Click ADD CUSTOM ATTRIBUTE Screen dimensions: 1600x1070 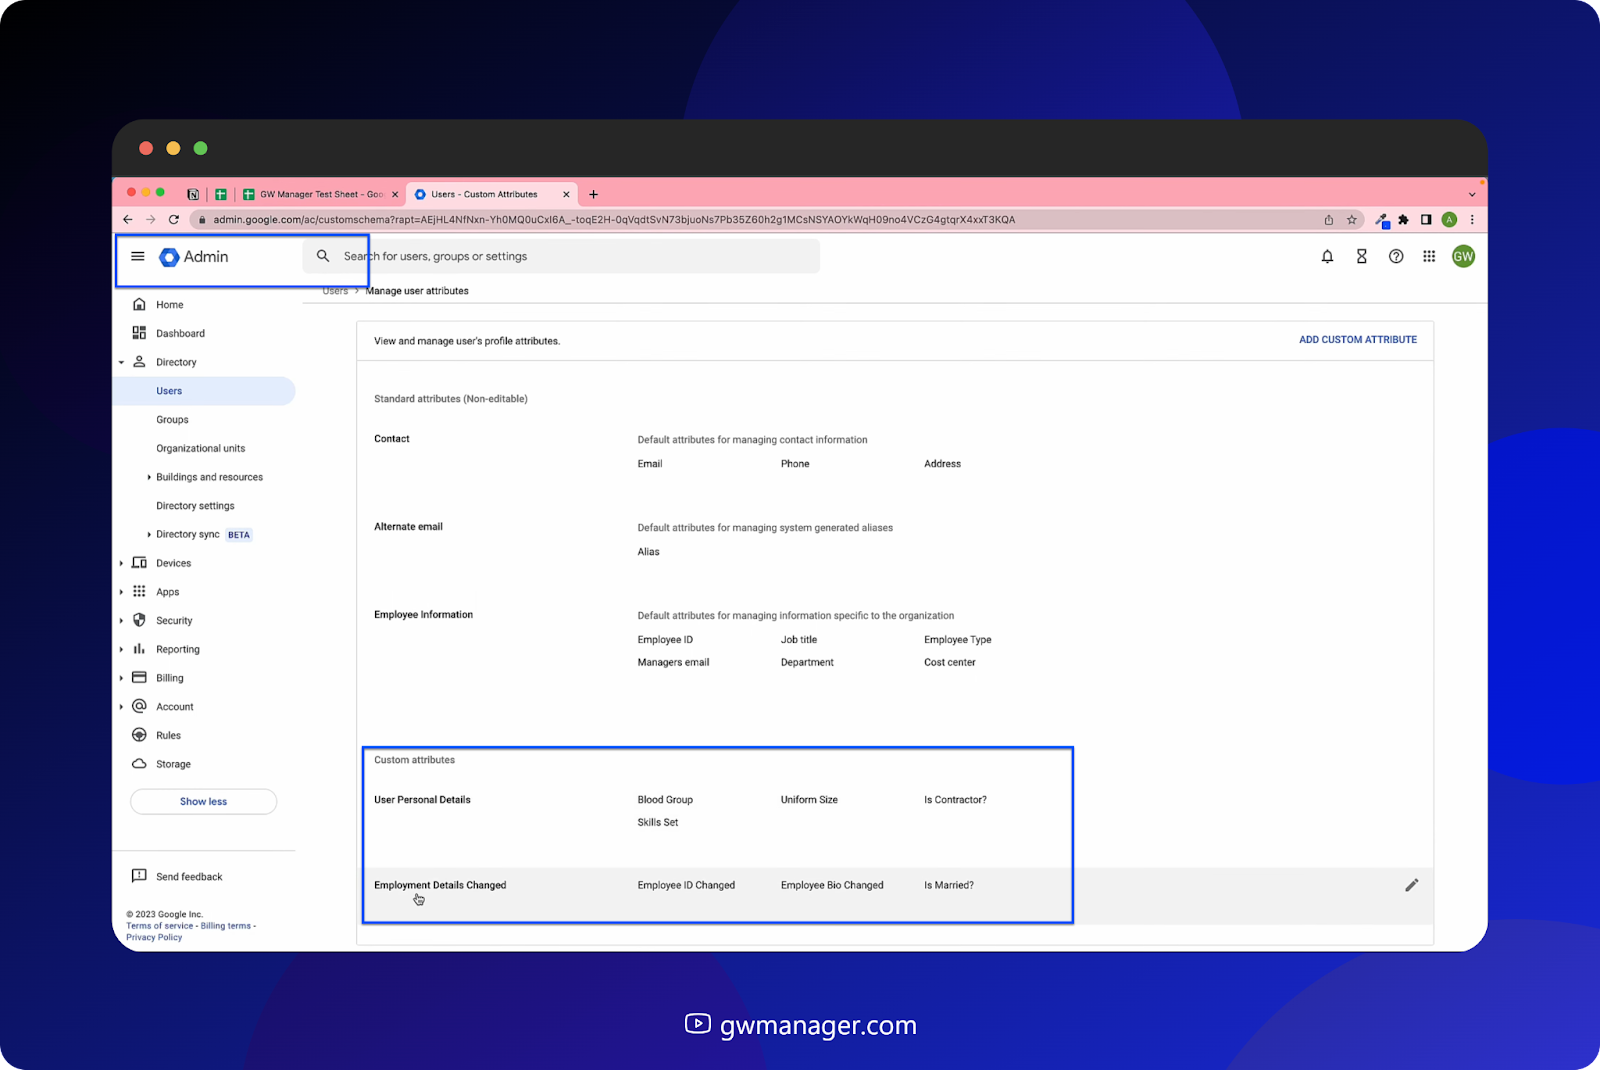point(1357,340)
